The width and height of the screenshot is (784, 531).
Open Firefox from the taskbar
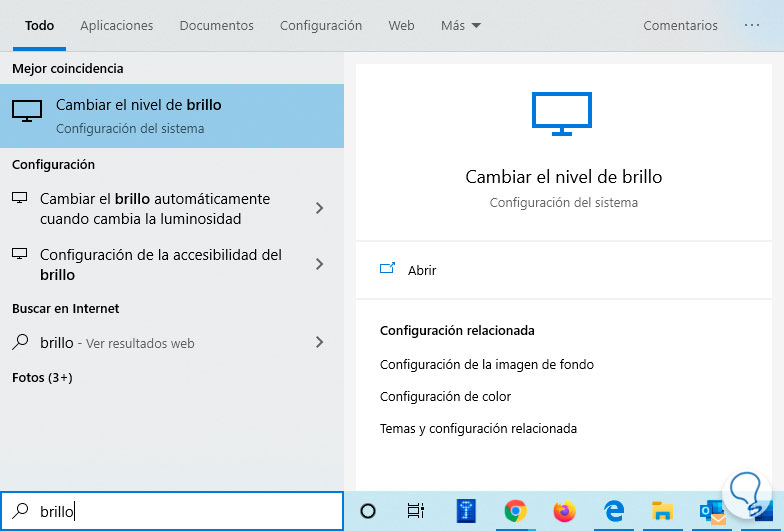click(x=564, y=511)
